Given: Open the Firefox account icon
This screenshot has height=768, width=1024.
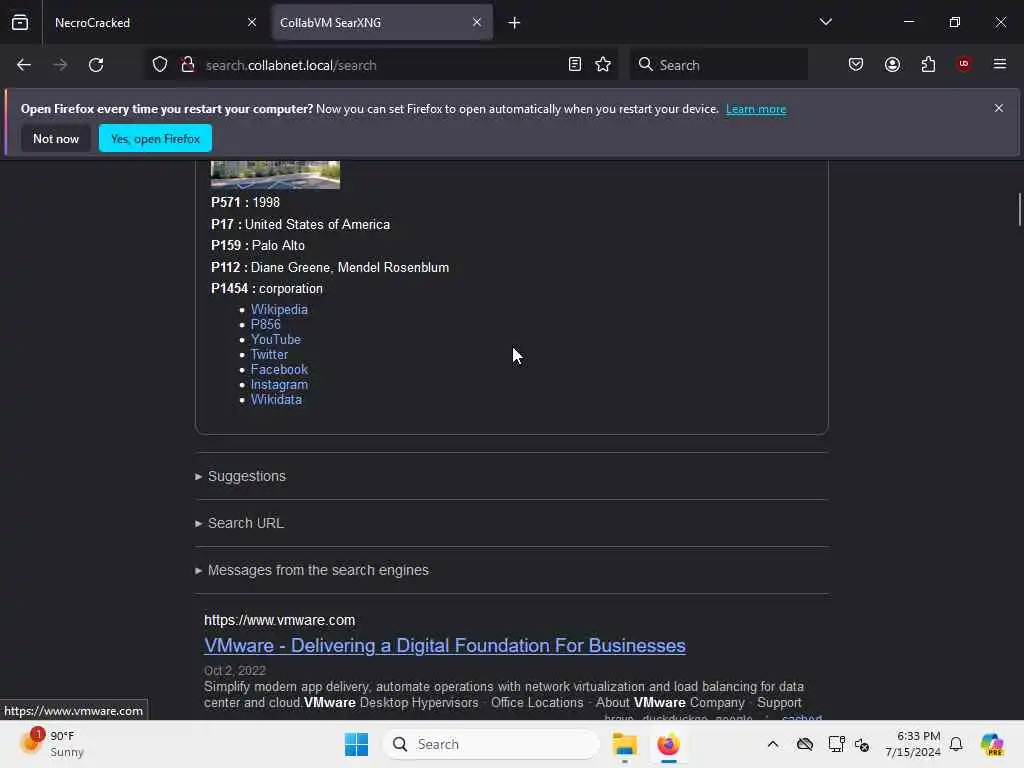Looking at the screenshot, I should click(892, 64).
